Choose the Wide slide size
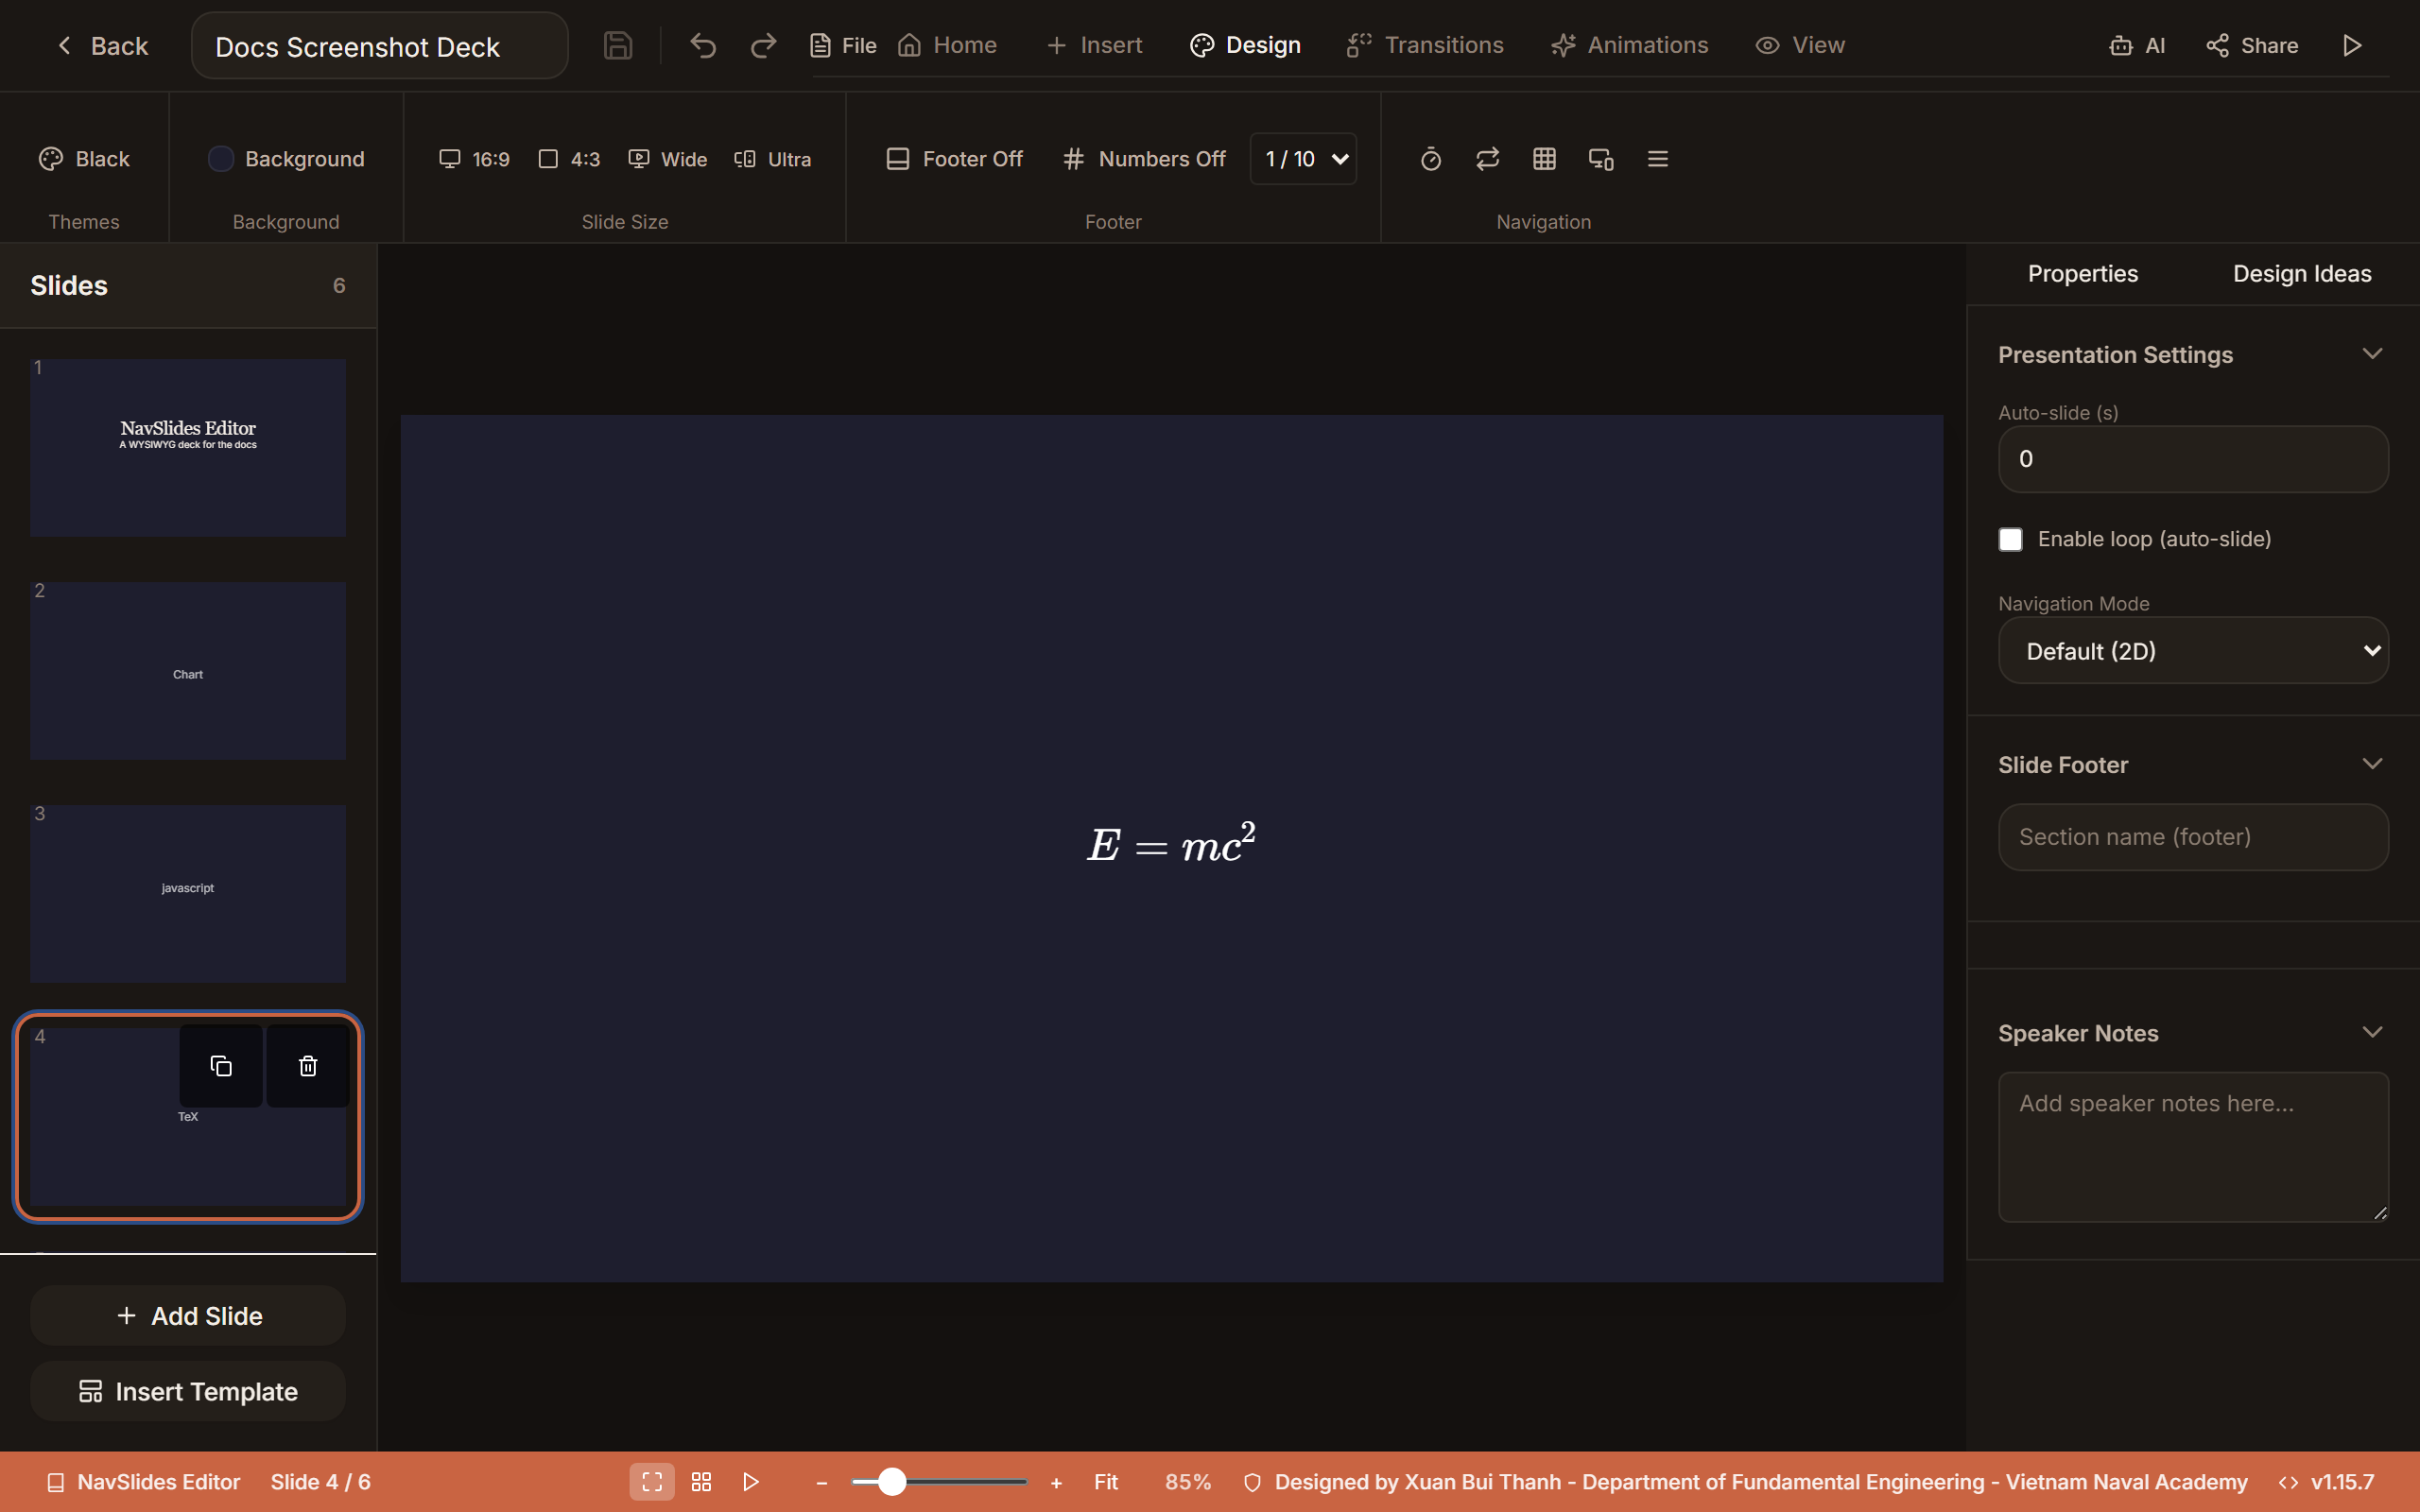The width and height of the screenshot is (2420, 1512). [668, 159]
